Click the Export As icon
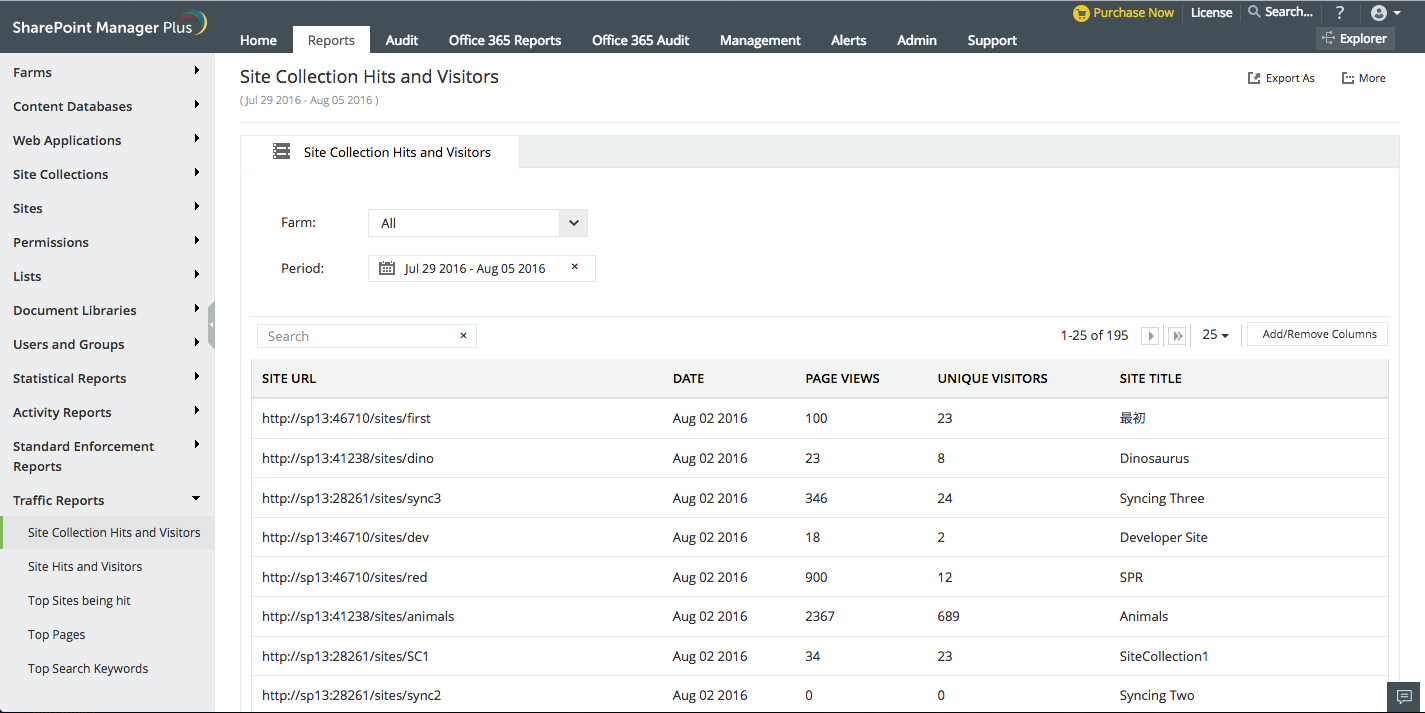This screenshot has height=713, width=1425. pyautogui.click(x=1254, y=78)
